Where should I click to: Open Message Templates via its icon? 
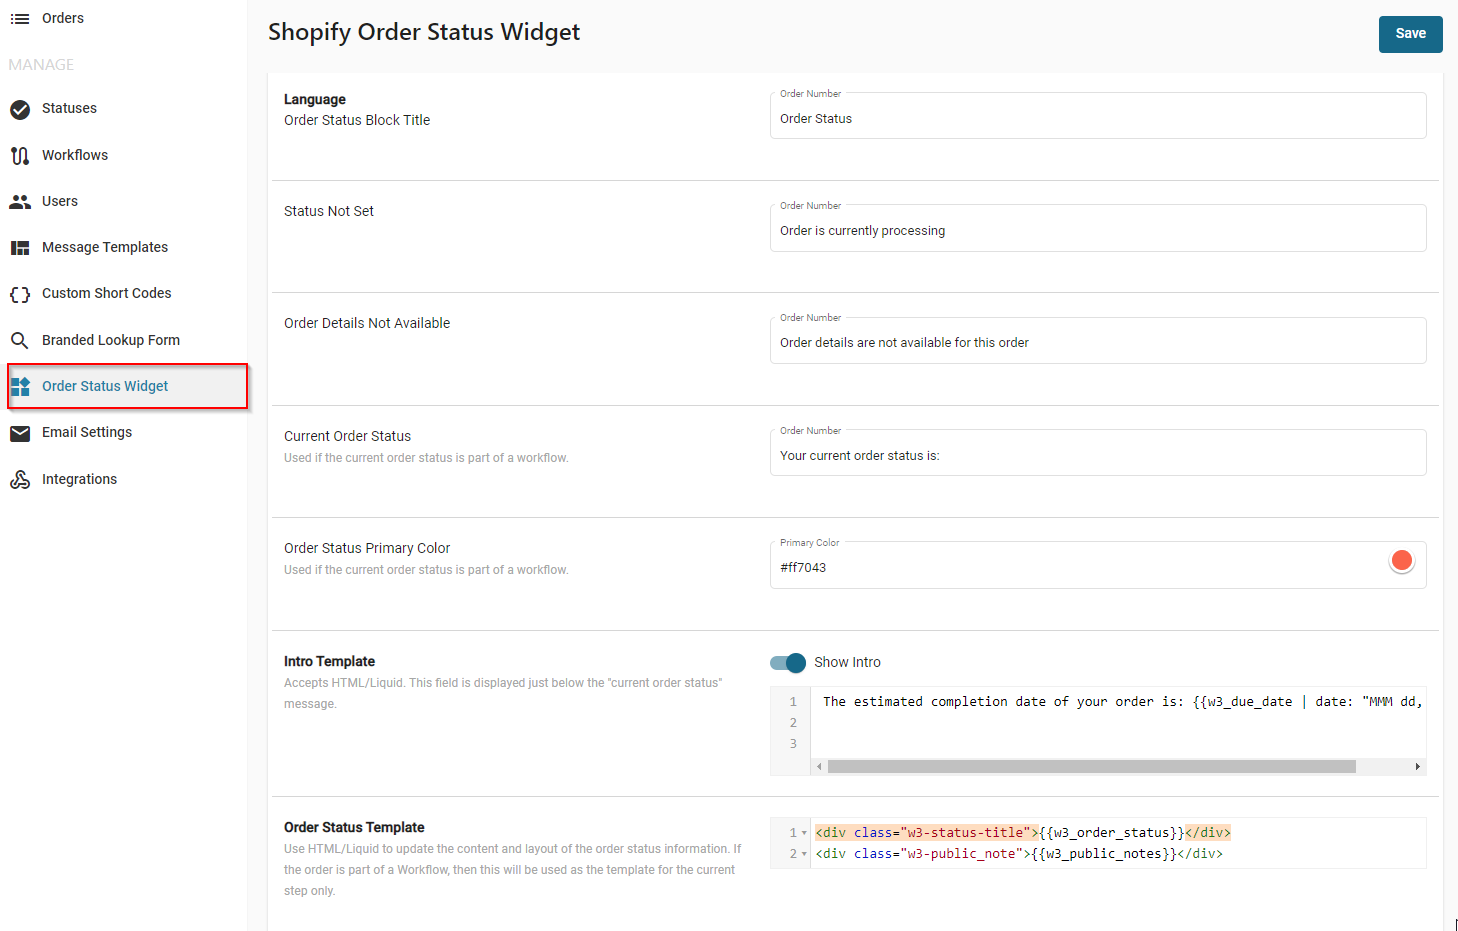pos(20,247)
